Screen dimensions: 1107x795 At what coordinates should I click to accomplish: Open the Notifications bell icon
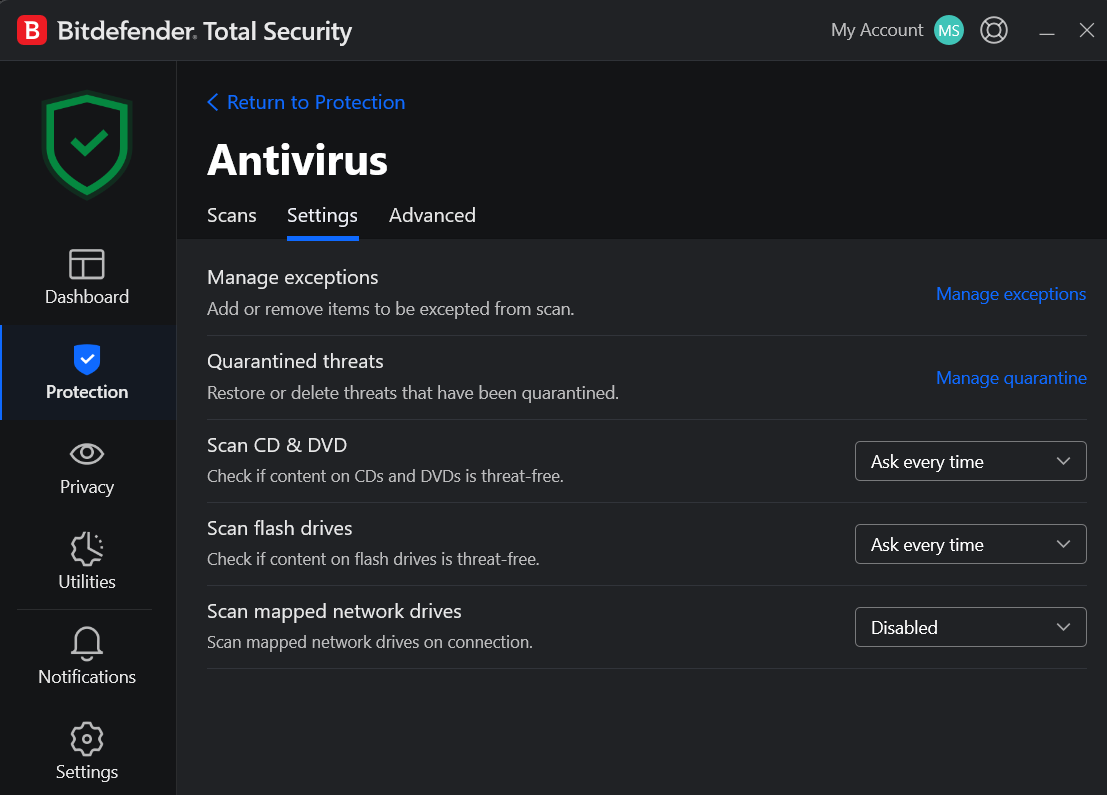pyautogui.click(x=87, y=643)
